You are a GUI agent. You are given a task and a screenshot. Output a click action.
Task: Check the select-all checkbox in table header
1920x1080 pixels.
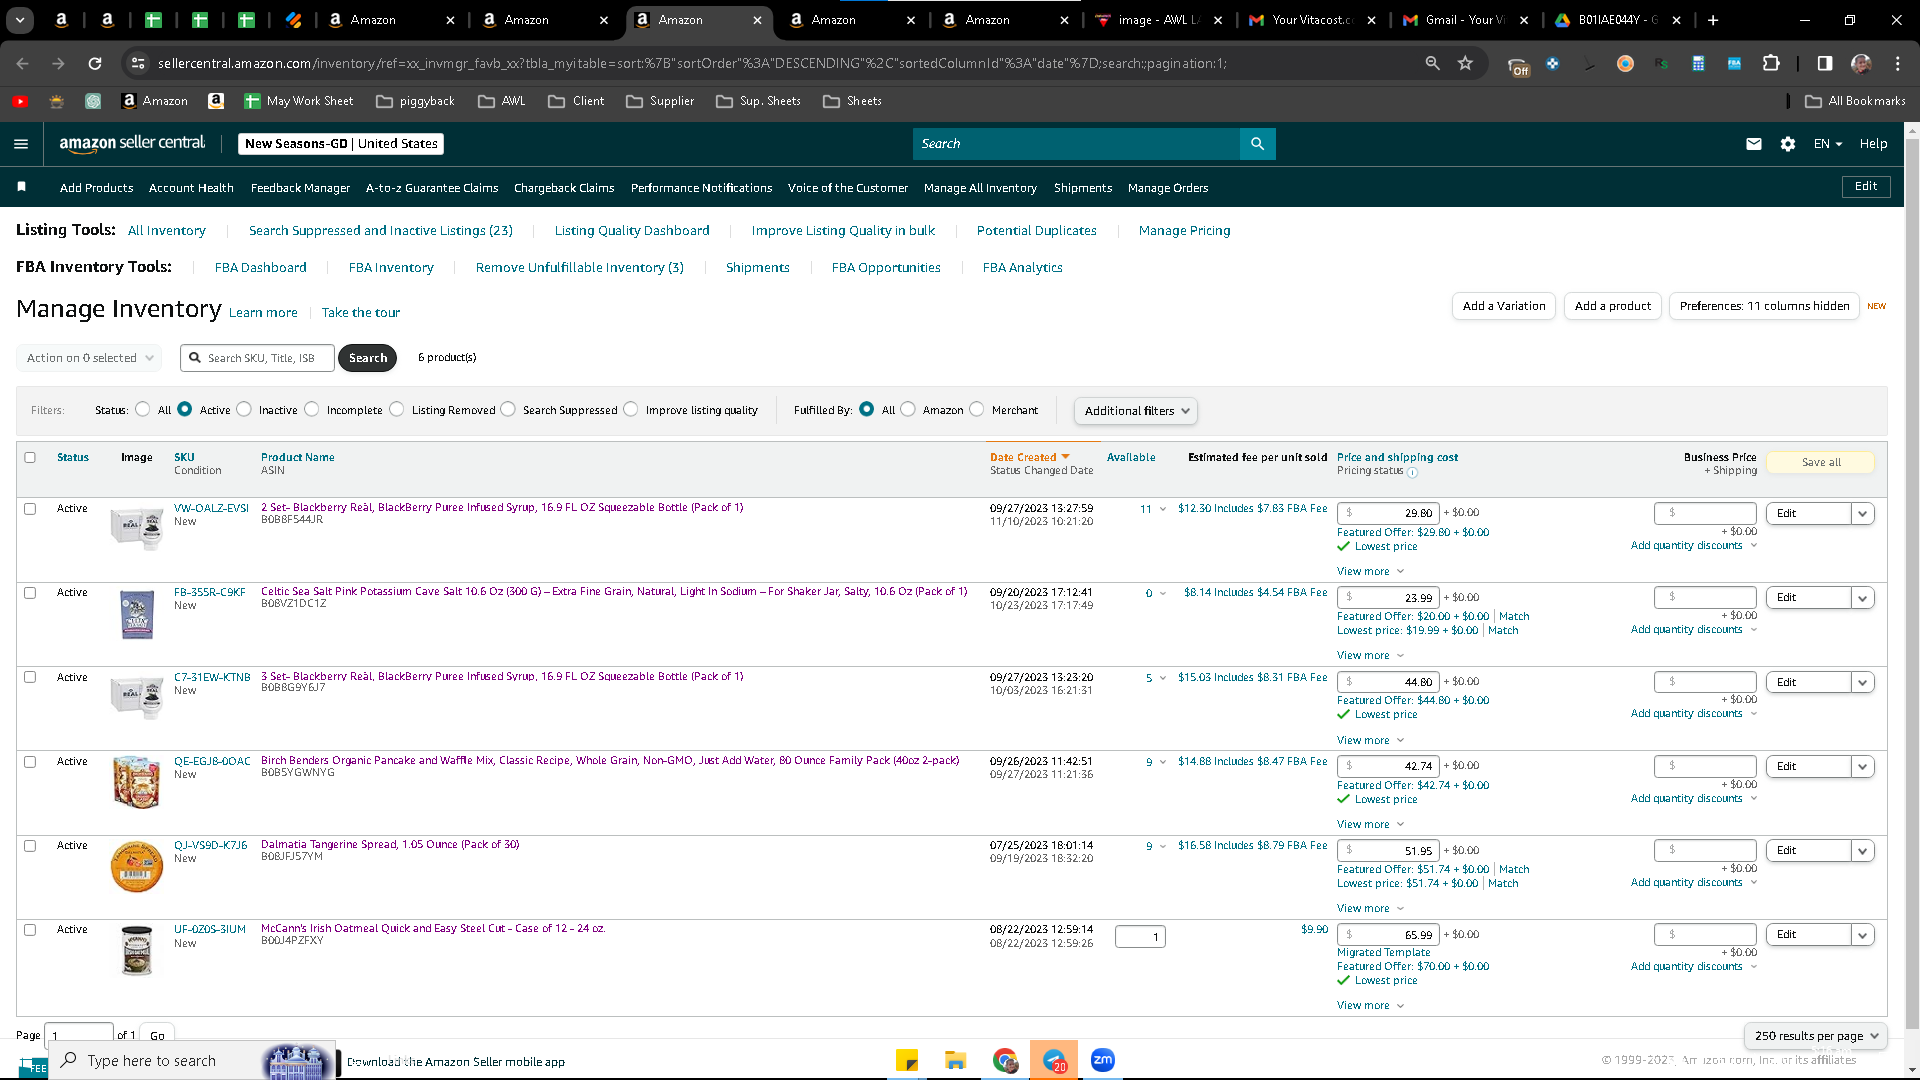click(x=30, y=457)
